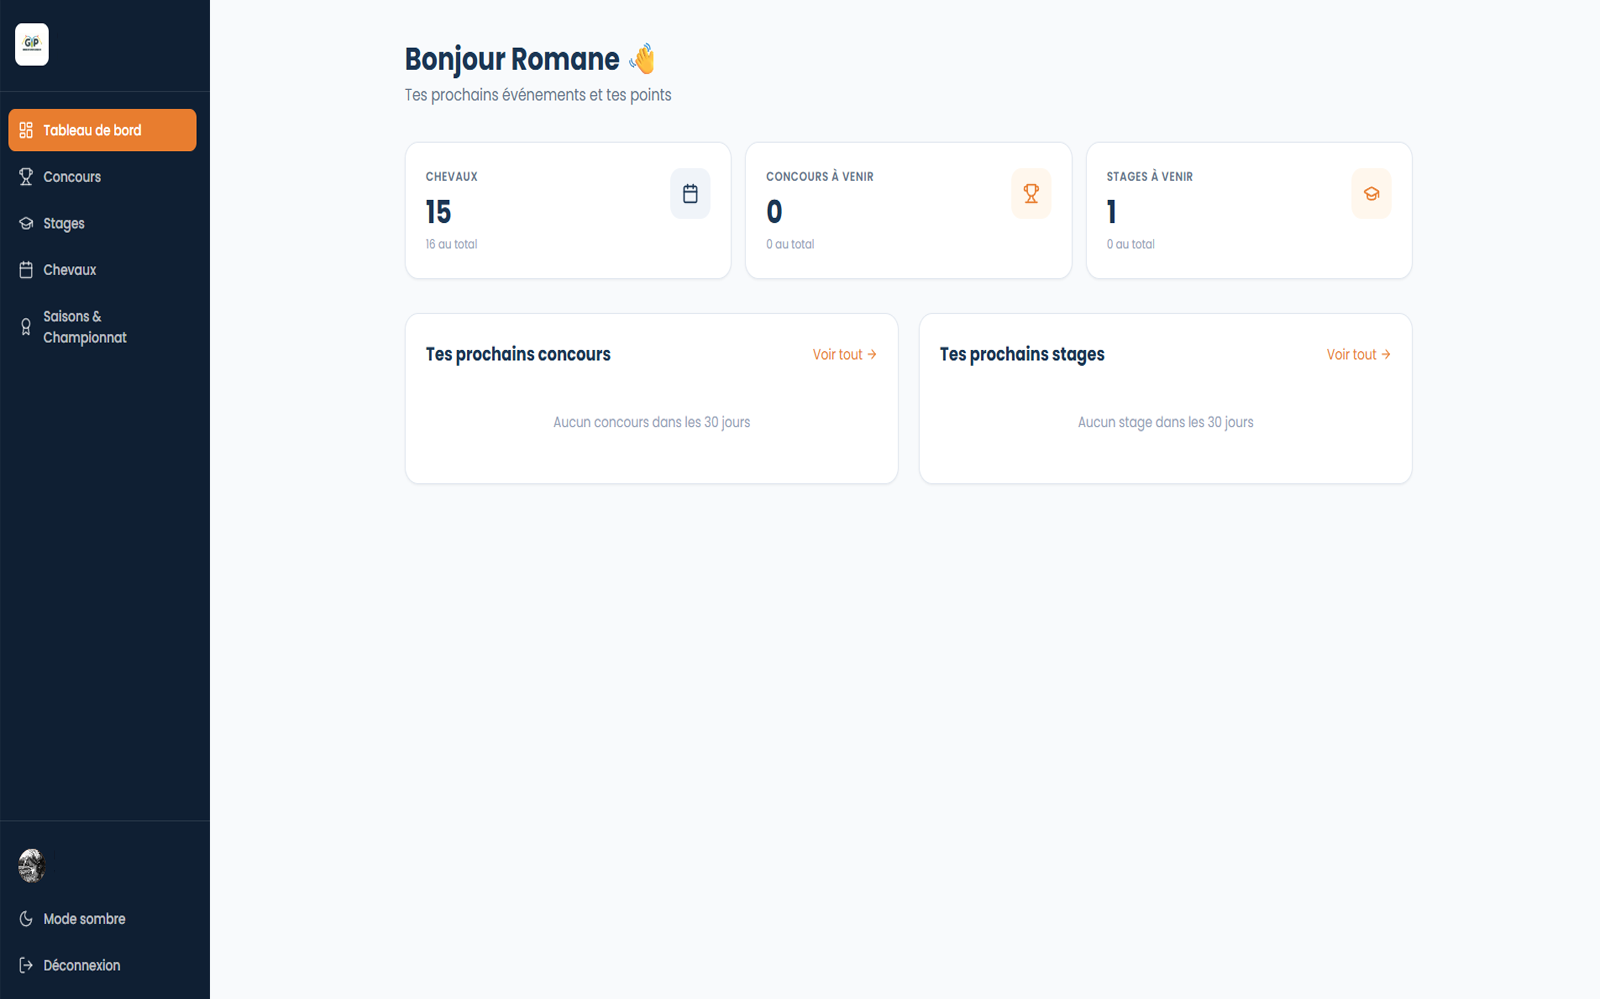Click the Stages graduation cap sidebar icon
This screenshot has height=1000, width=1600.
26,223
